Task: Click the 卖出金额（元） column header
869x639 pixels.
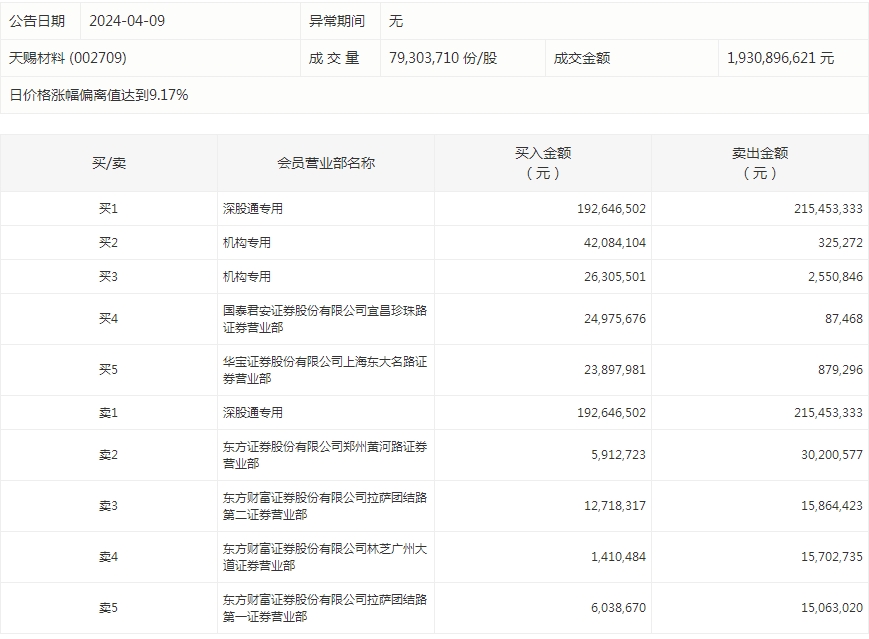Action: 760,163
